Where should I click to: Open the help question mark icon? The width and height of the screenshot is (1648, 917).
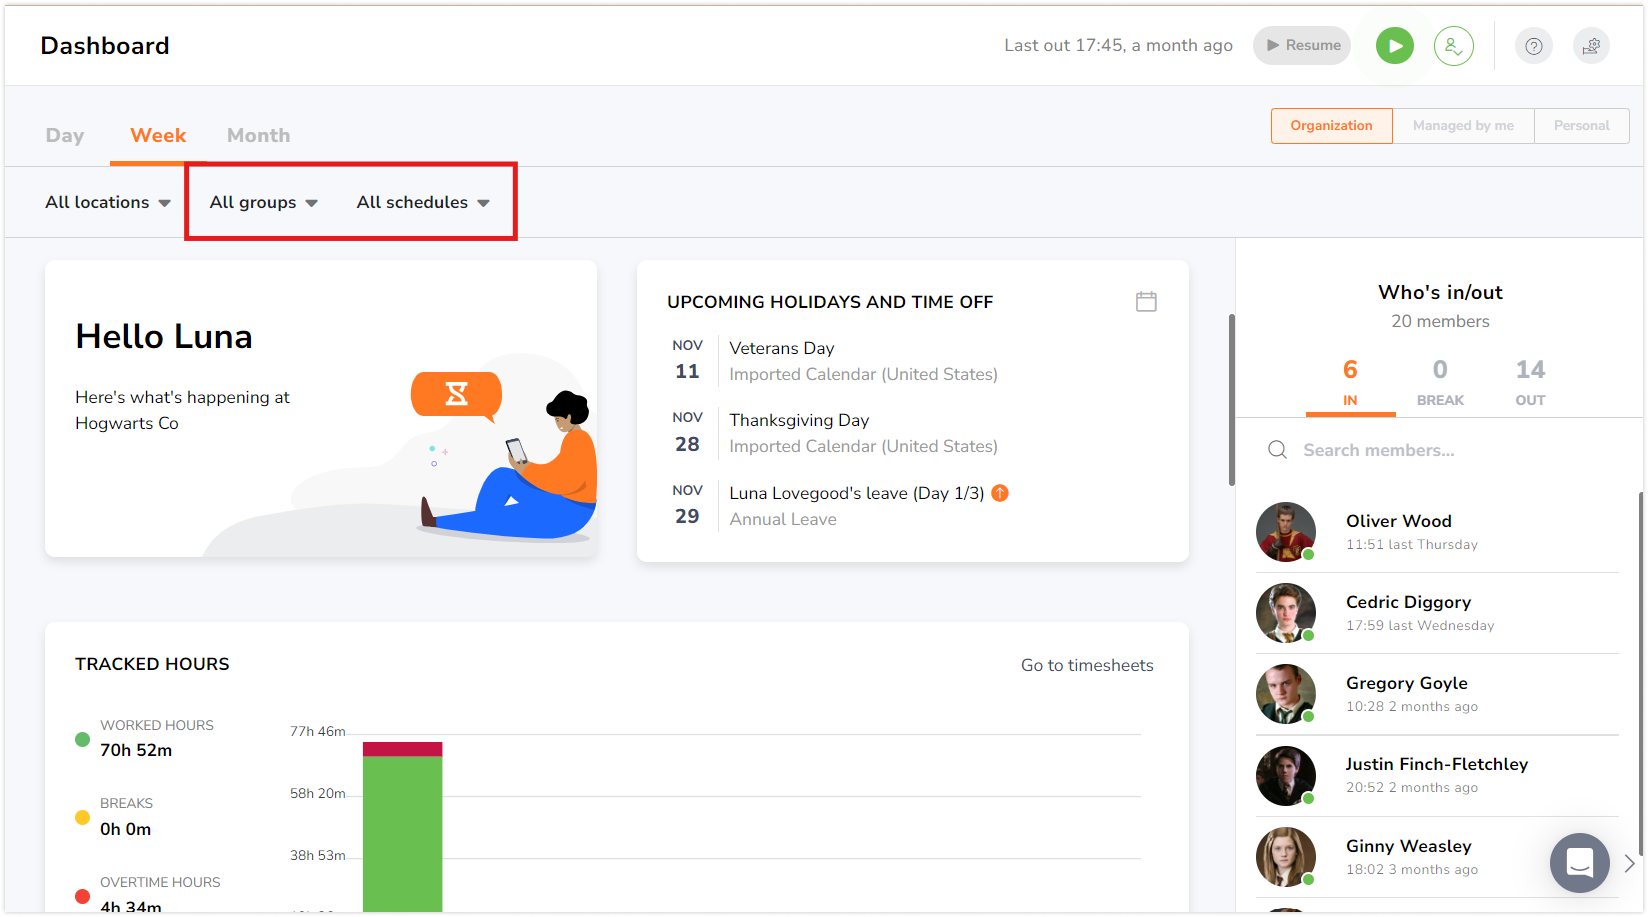coord(1533,46)
